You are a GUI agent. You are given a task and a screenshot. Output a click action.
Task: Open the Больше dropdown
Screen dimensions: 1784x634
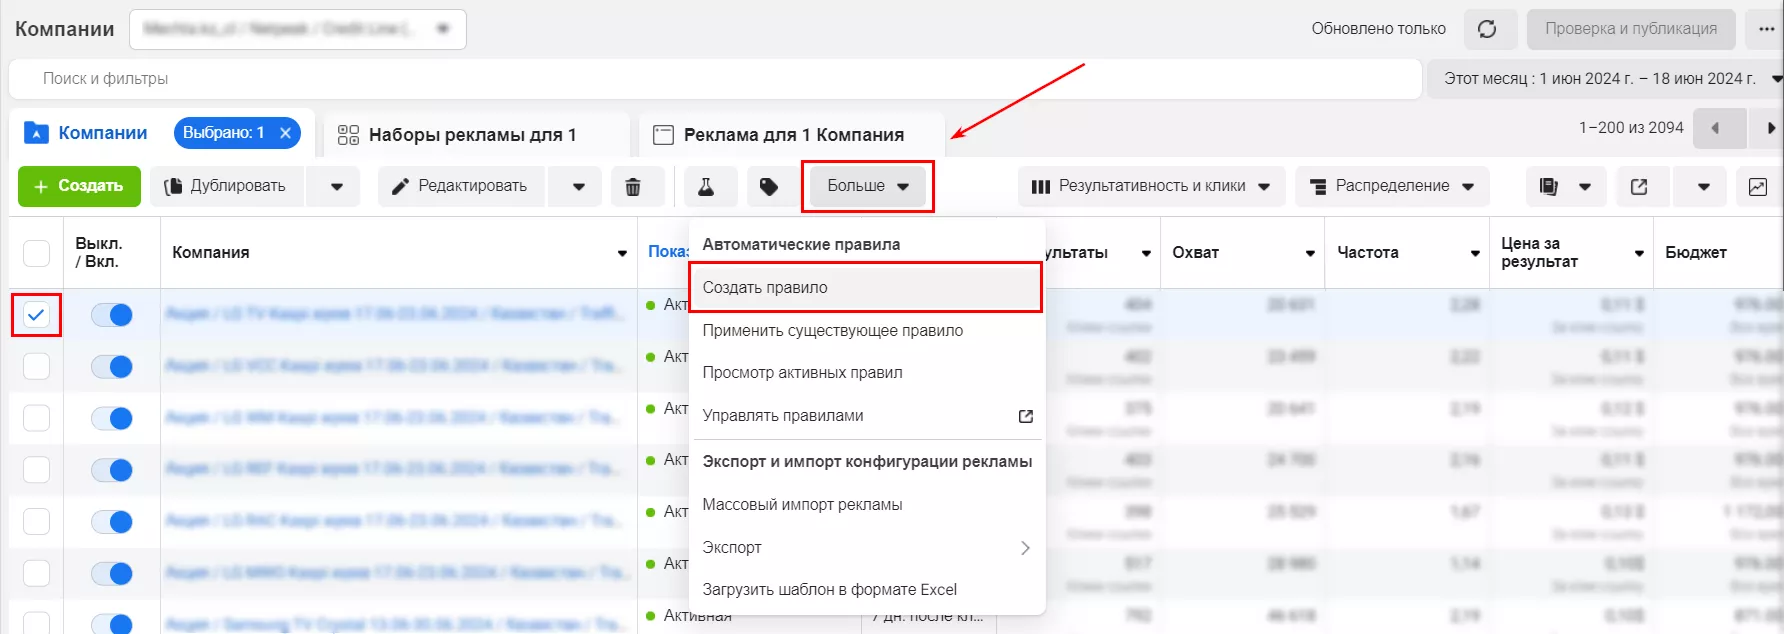pyautogui.click(x=868, y=186)
